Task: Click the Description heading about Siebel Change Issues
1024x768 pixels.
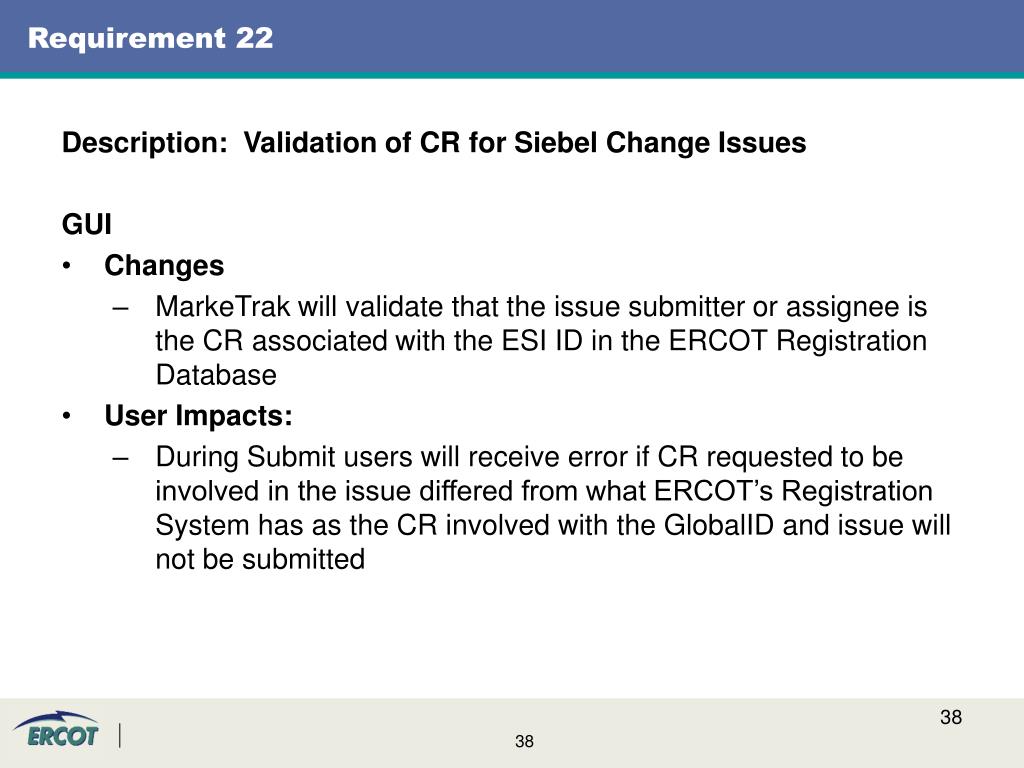Action: point(434,143)
